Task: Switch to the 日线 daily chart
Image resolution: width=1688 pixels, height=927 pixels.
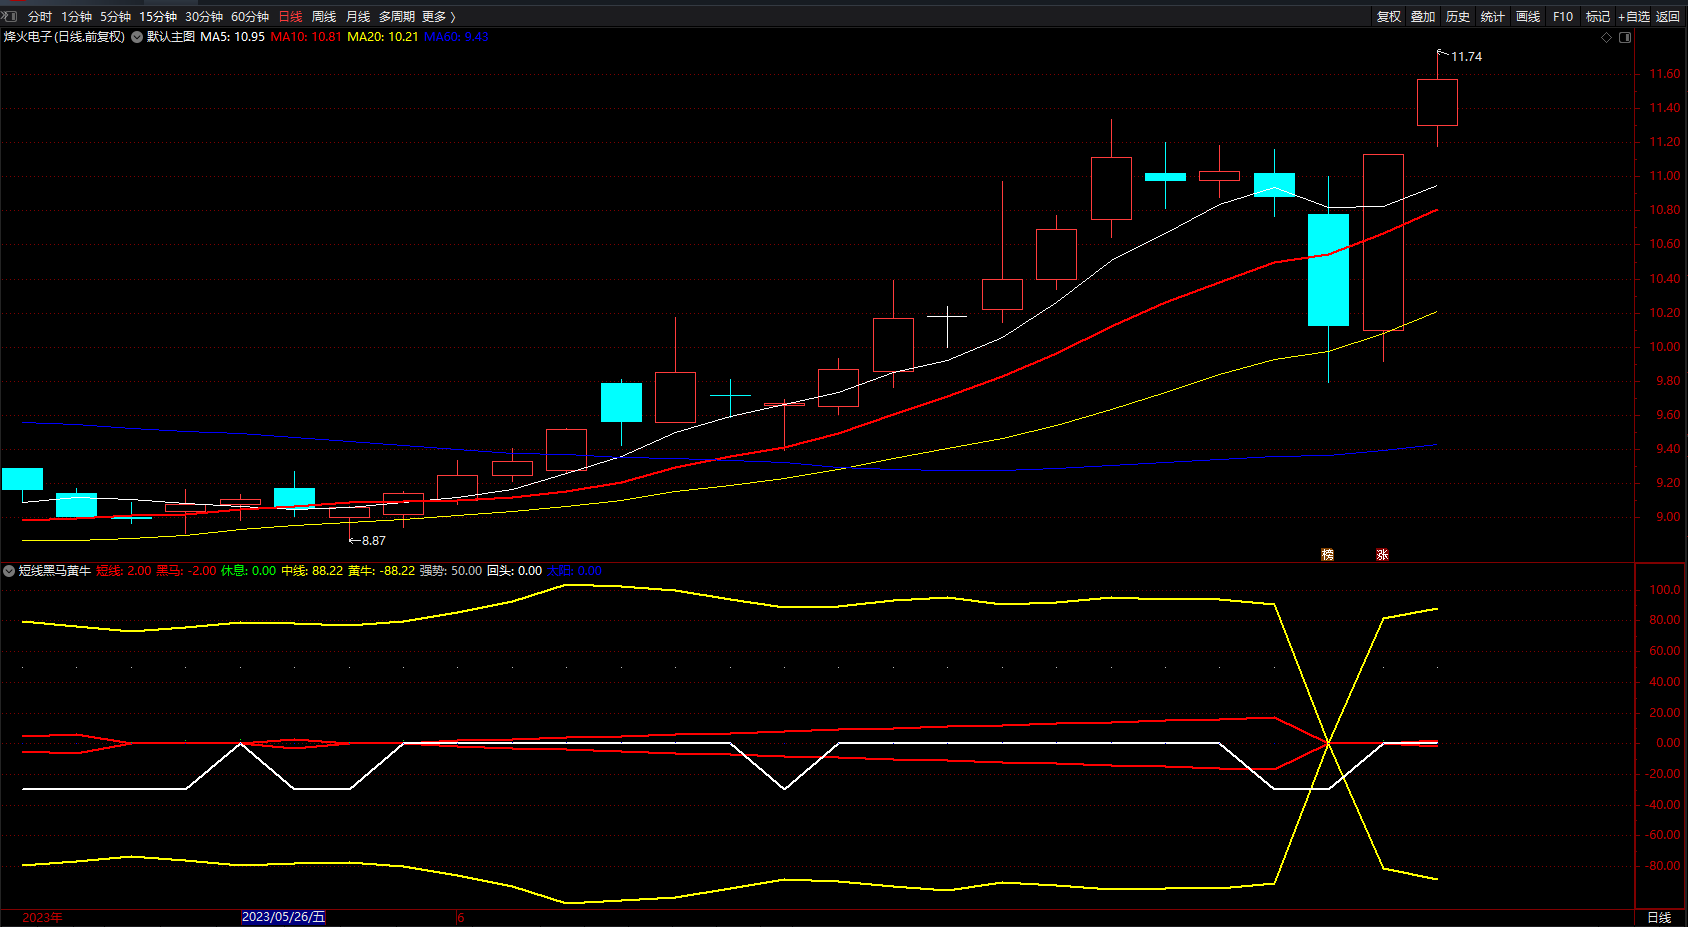Action: (290, 17)
